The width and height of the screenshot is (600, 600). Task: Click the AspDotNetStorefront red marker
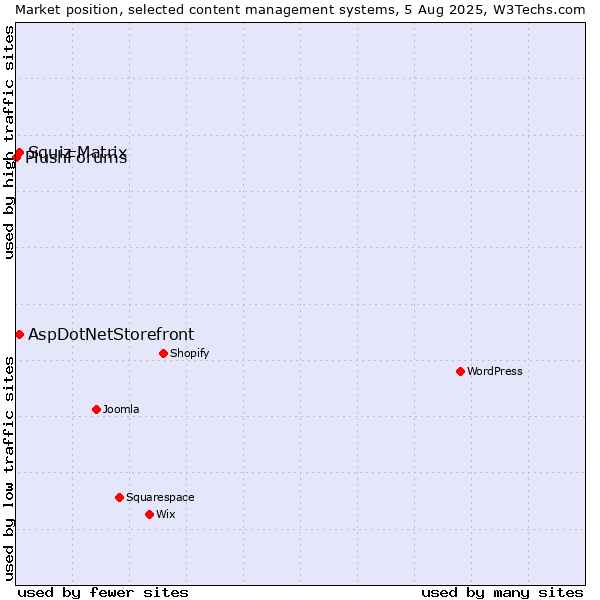20,334
